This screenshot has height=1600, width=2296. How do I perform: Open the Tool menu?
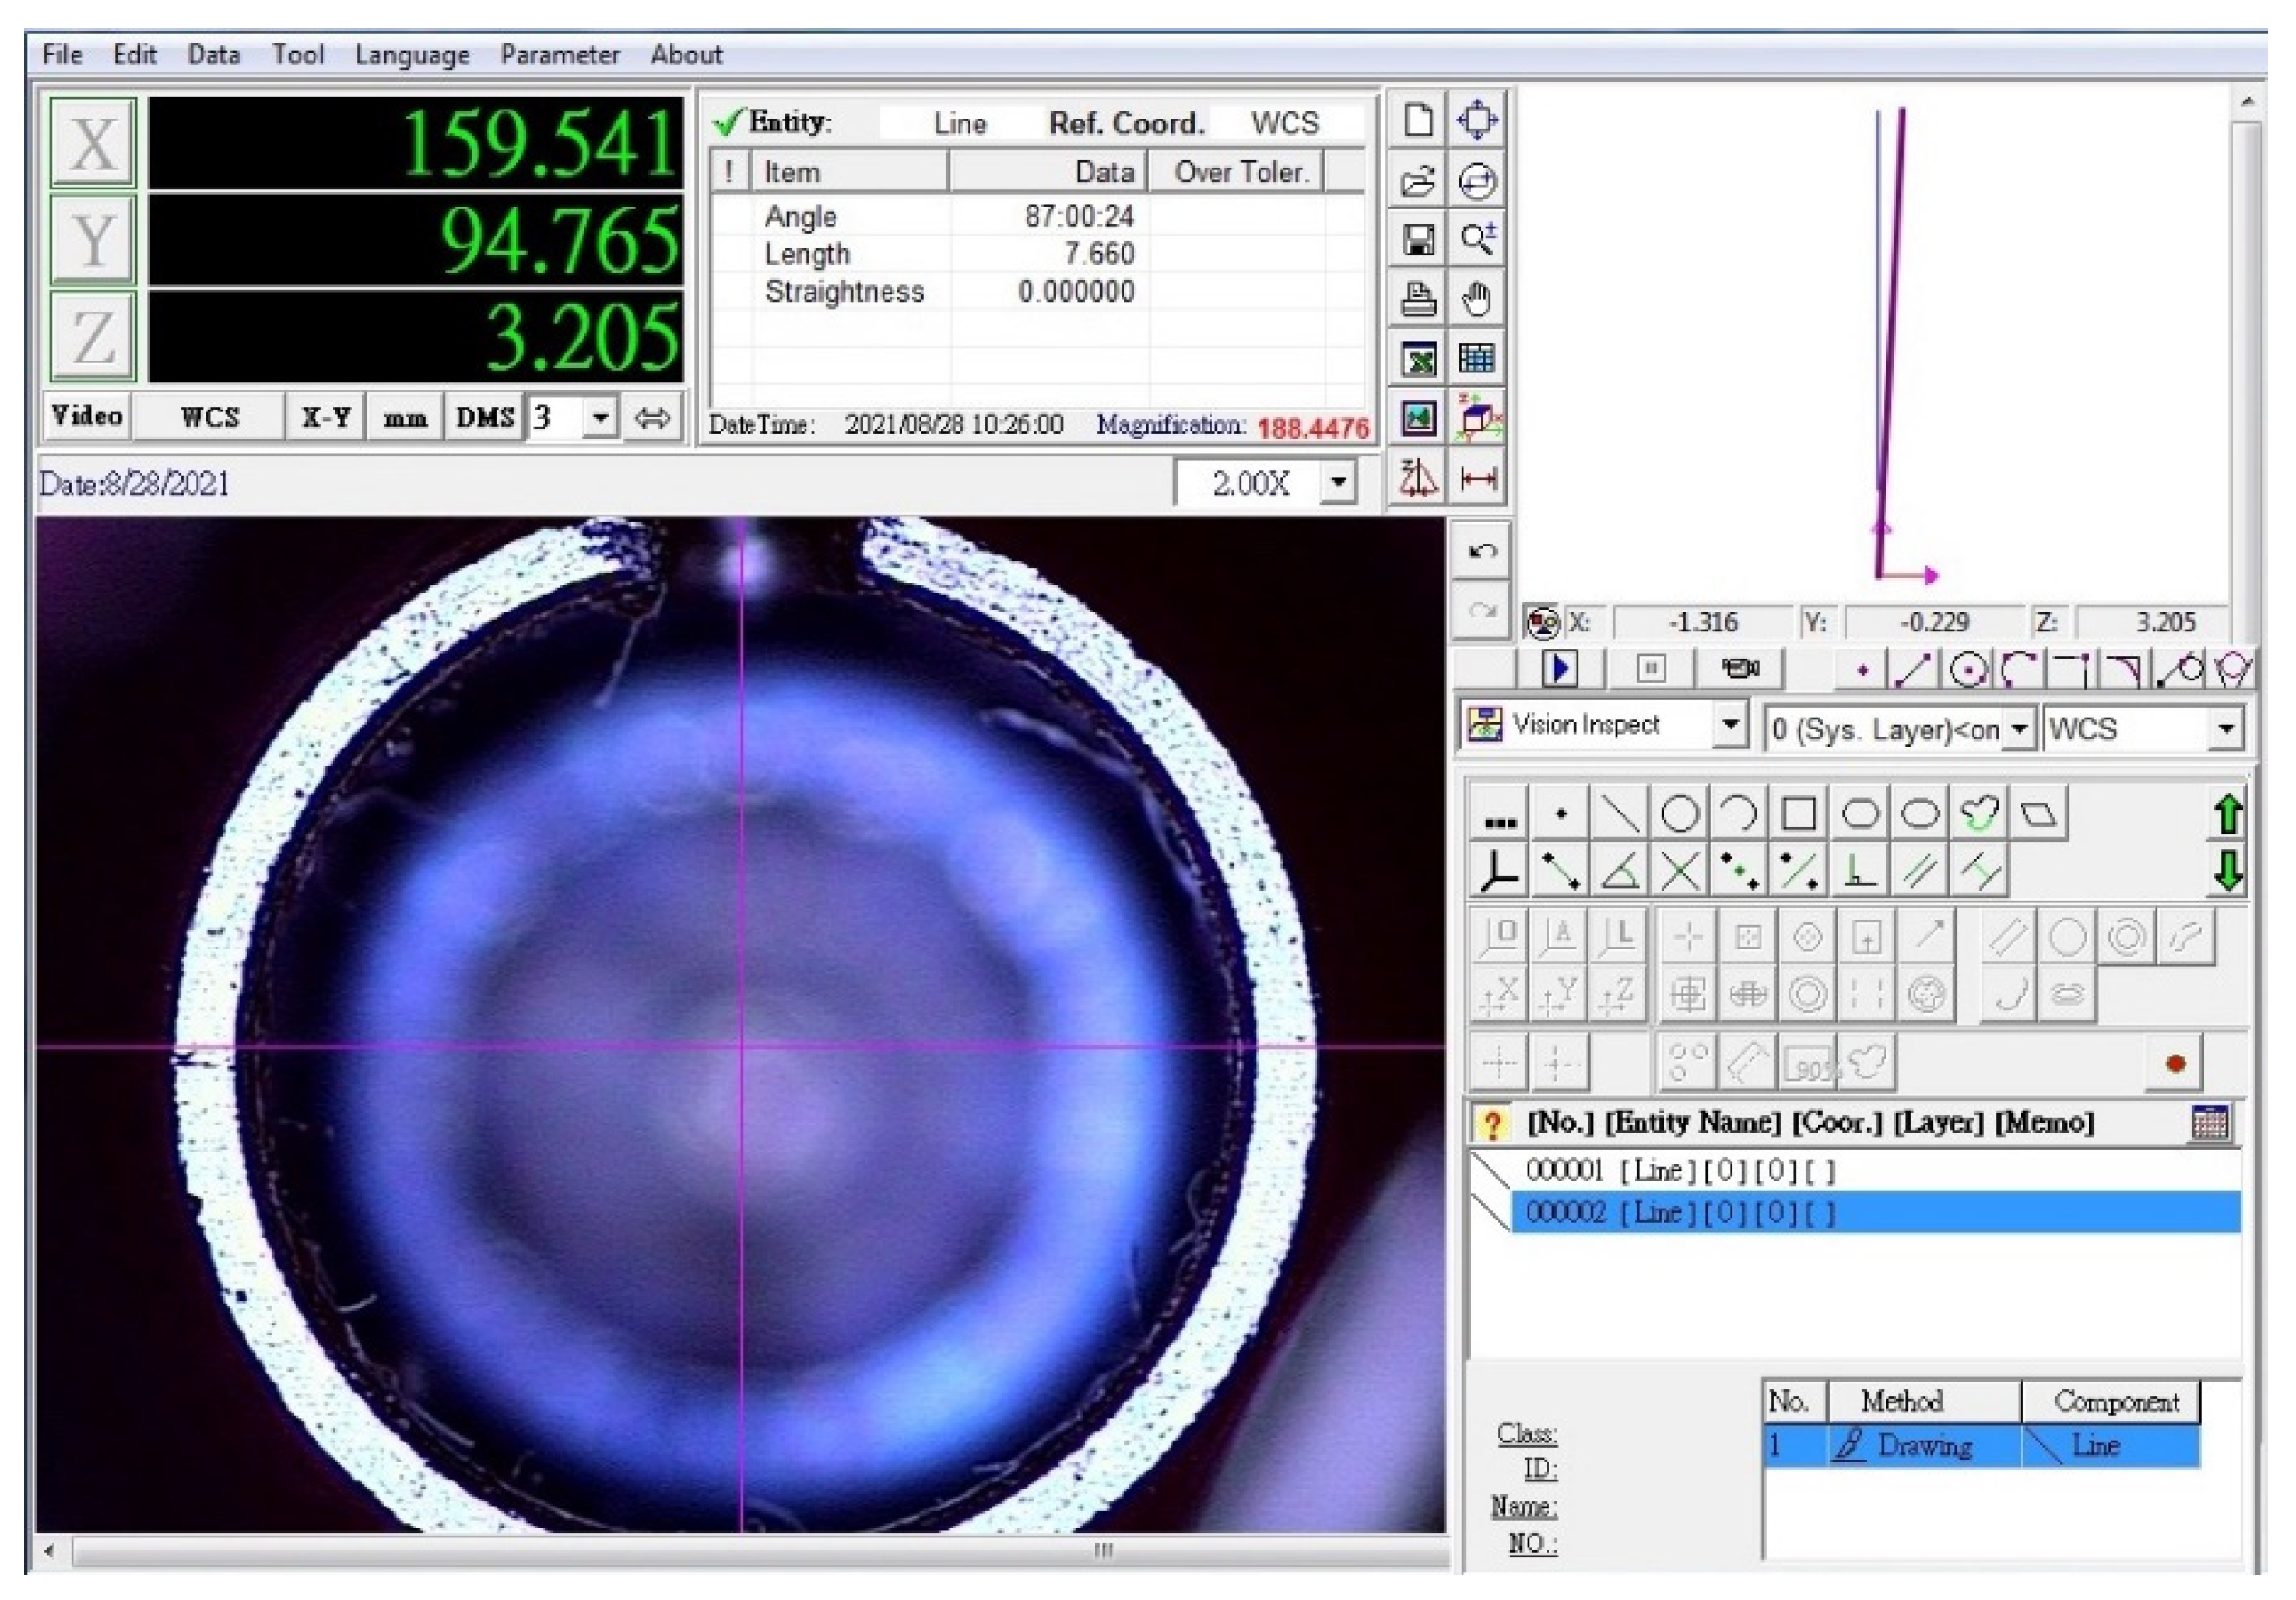coord(298,54)
